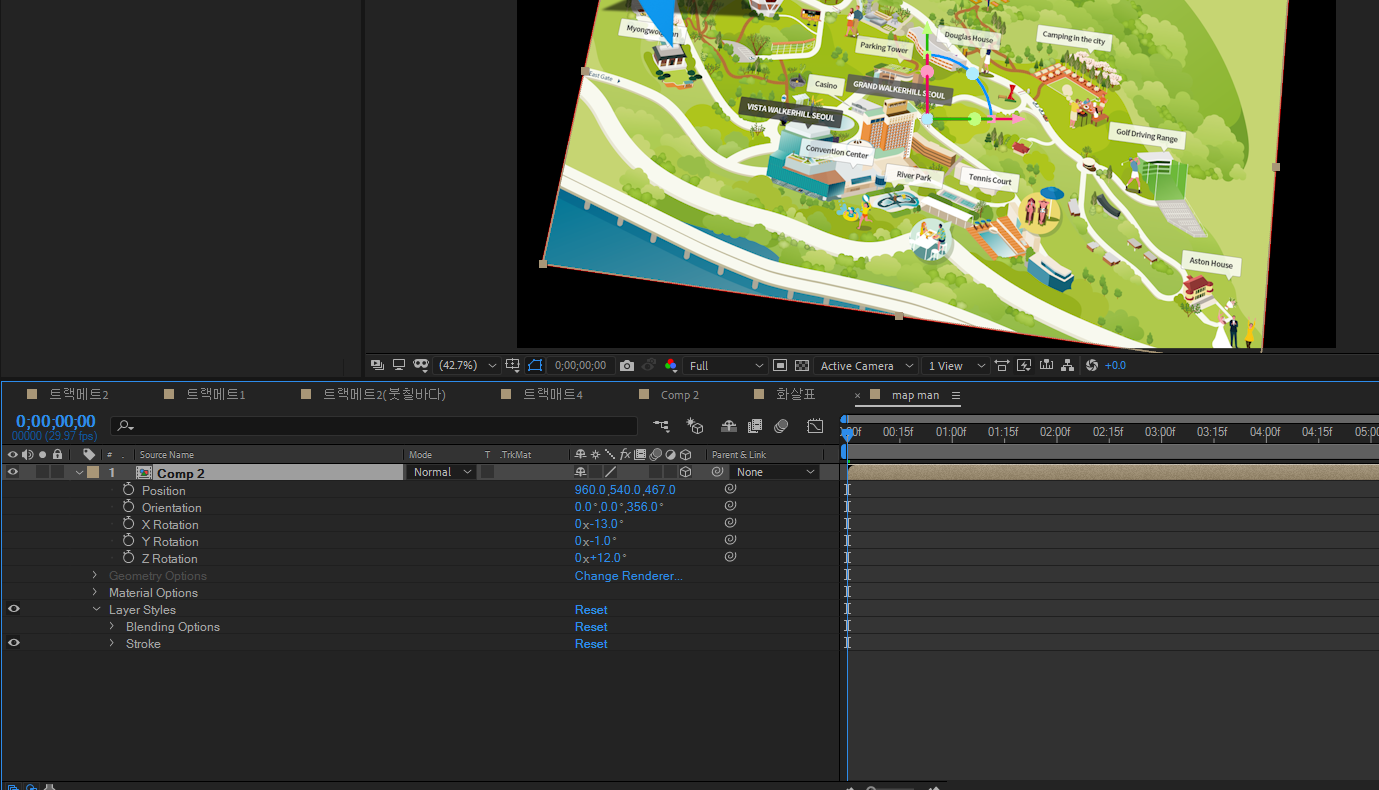Expand Blending Options group

112,626
